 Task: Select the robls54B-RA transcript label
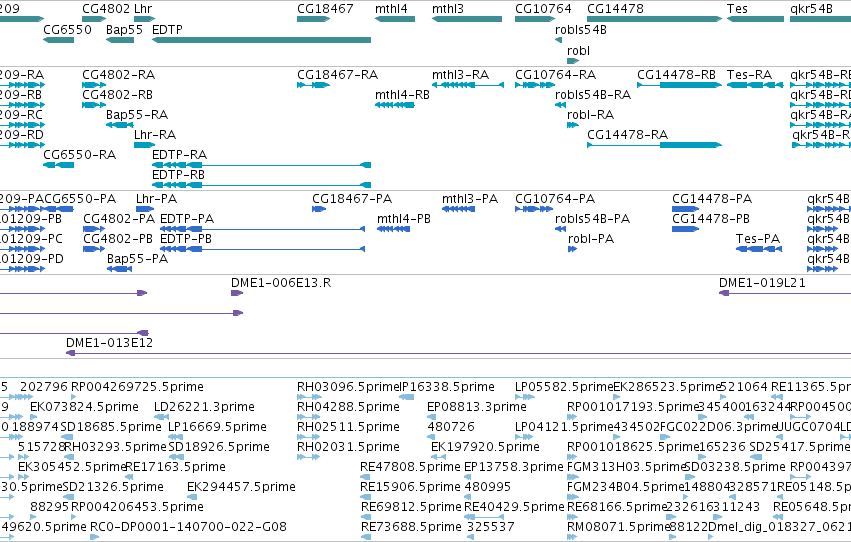coord(593,95)
